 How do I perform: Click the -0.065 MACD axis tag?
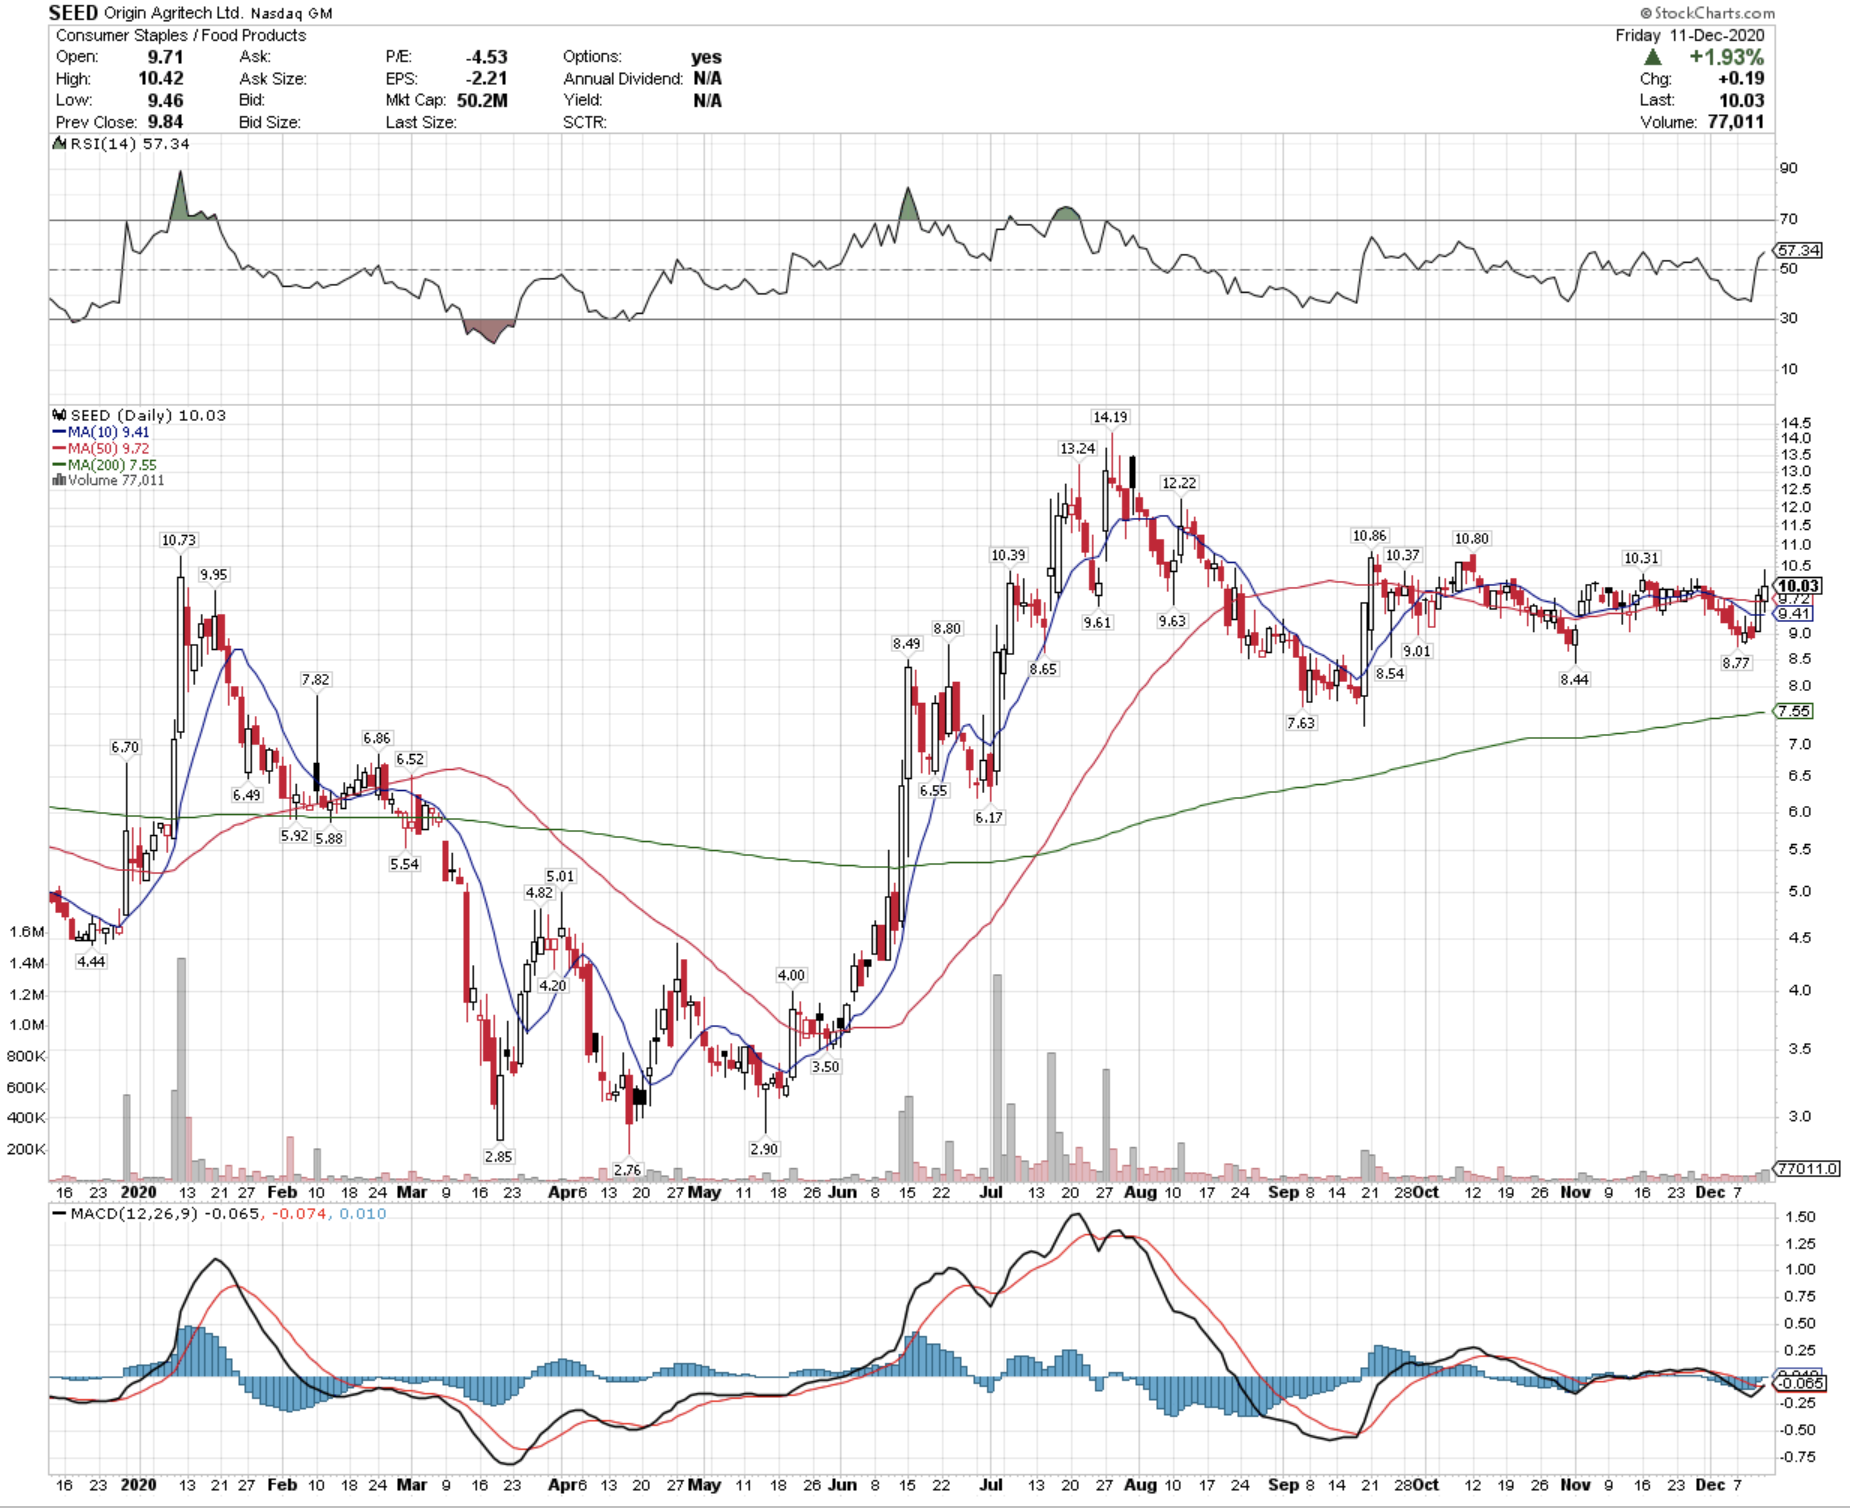coord(1800,1384)
